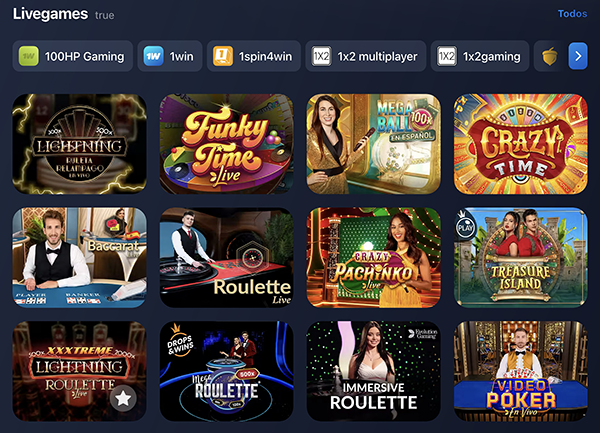Select the 1win provider filter
The height and width of the screenshot is (433, 600).
pyautogui.click(x=170, y=56)
